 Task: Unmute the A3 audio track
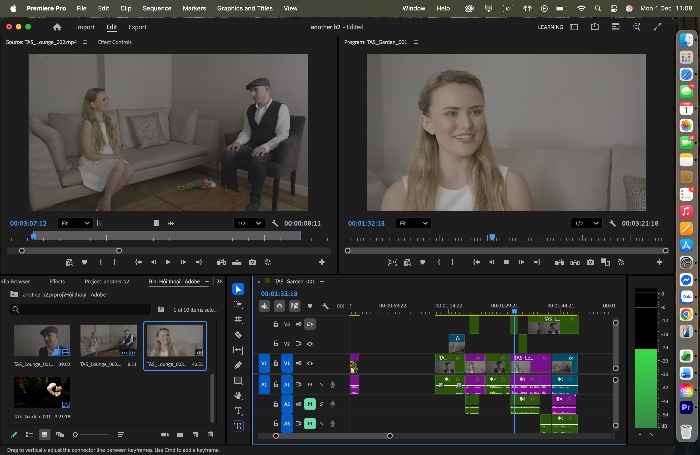(x=310, y=423)
